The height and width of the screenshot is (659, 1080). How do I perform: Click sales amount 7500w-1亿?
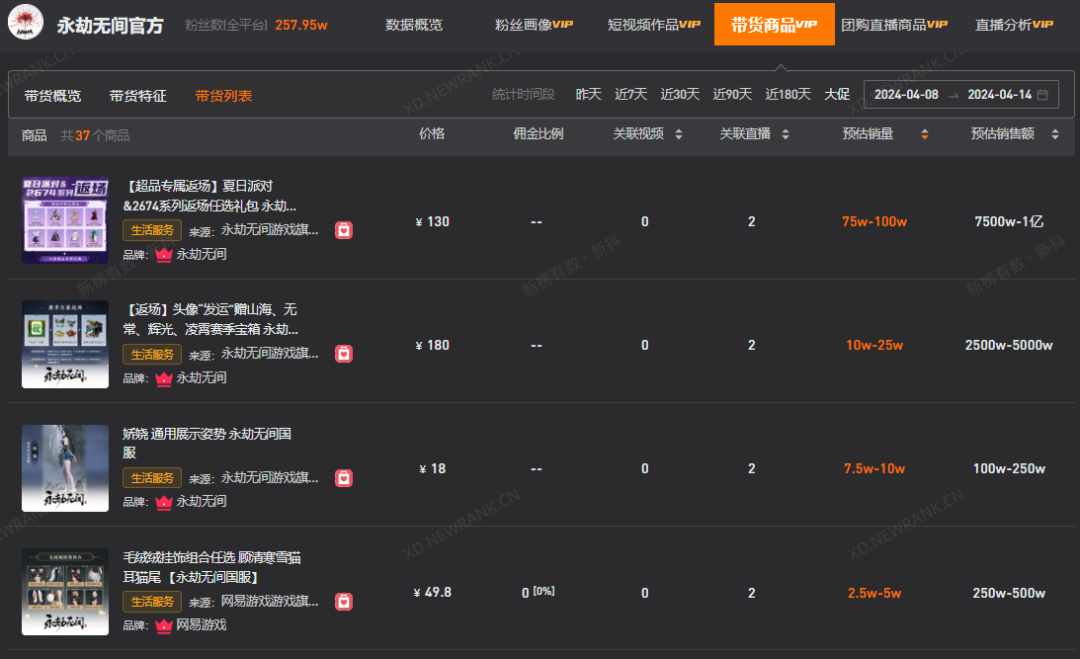(x=1008, y=222)
